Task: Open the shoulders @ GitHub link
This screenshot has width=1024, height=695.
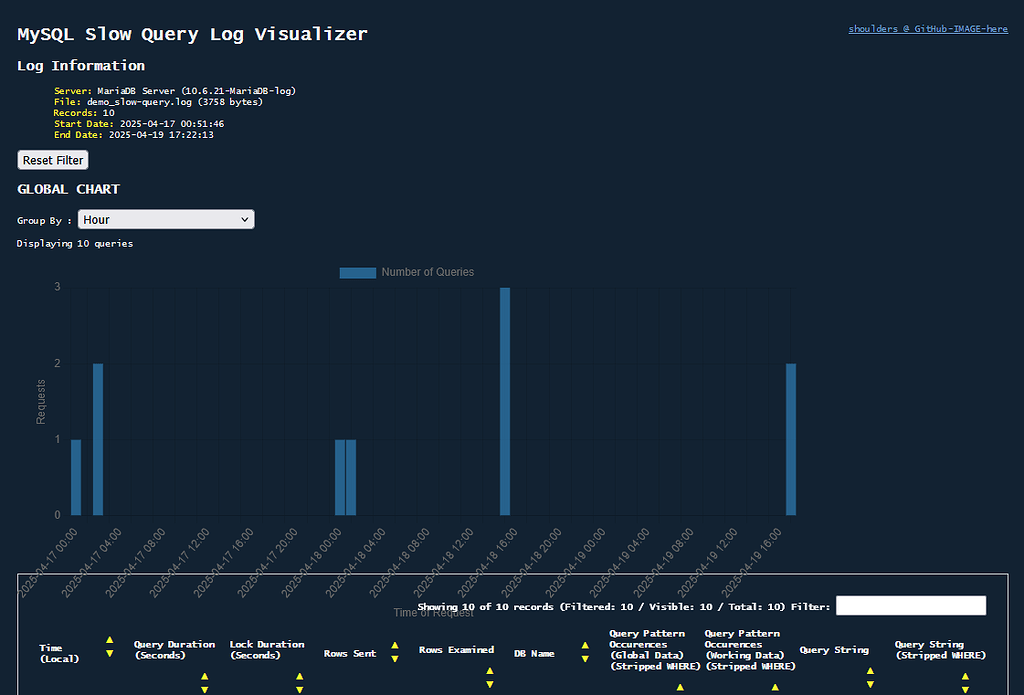Action: 927,28
